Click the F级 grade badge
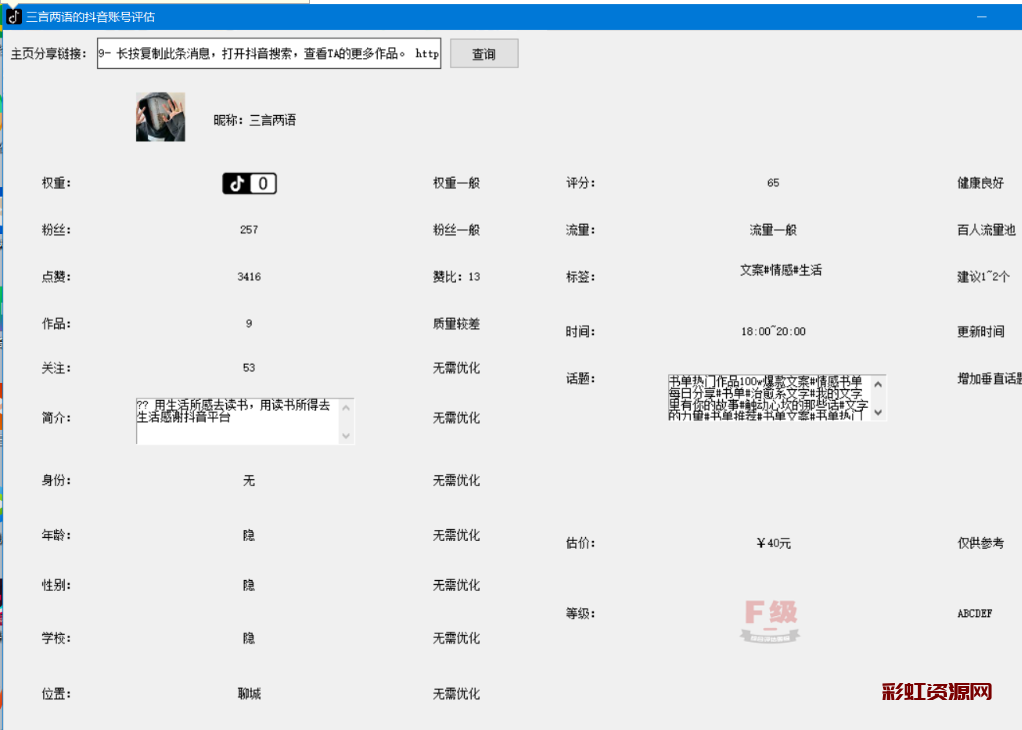This screenshot has width=1022, height=730. 771,620
